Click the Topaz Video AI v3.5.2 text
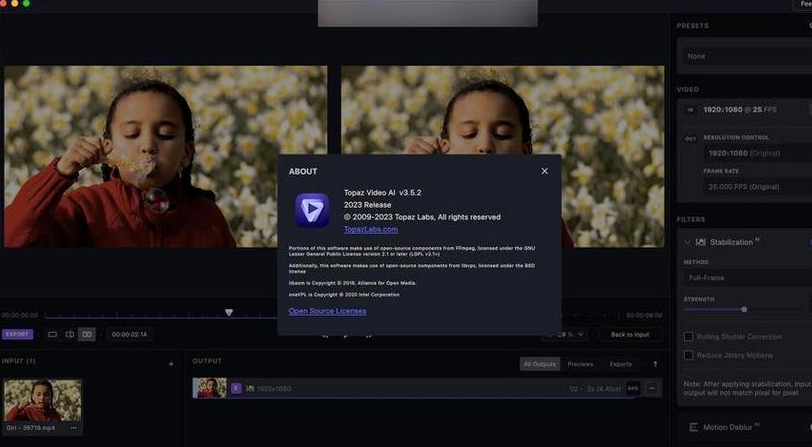This screenshot has width=812, height=447. [382, 192]
